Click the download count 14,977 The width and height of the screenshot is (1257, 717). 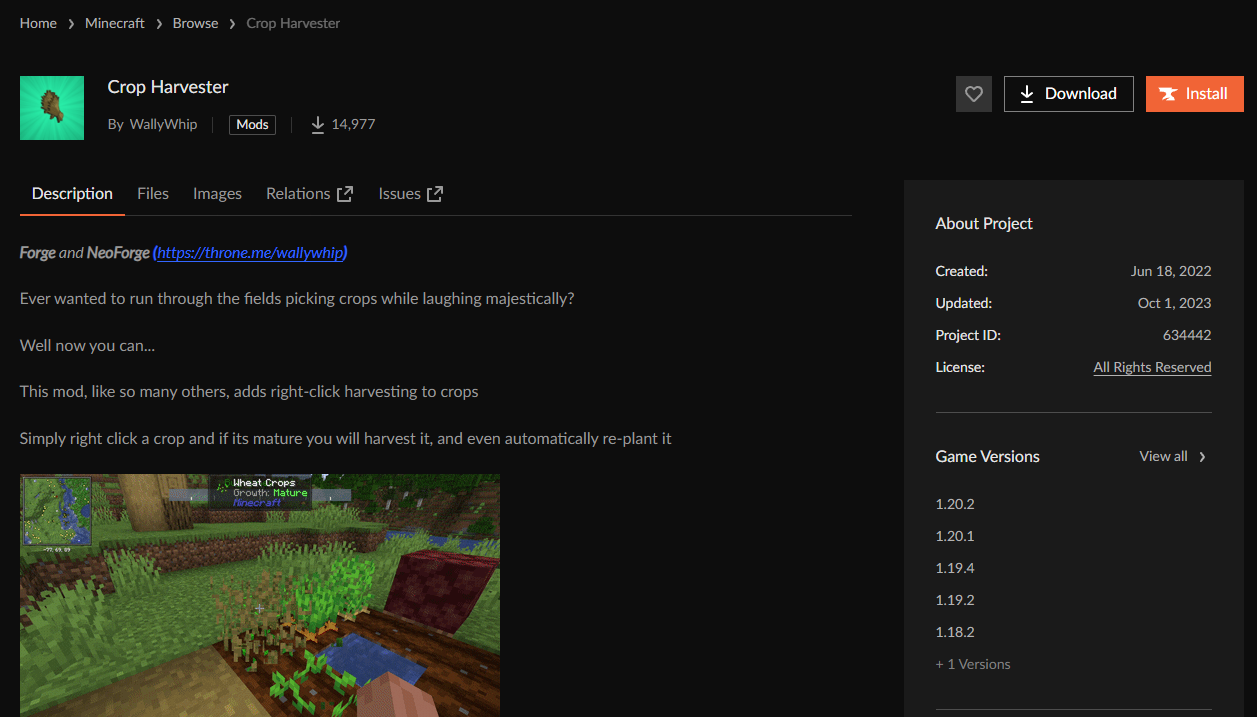[354, 124]
